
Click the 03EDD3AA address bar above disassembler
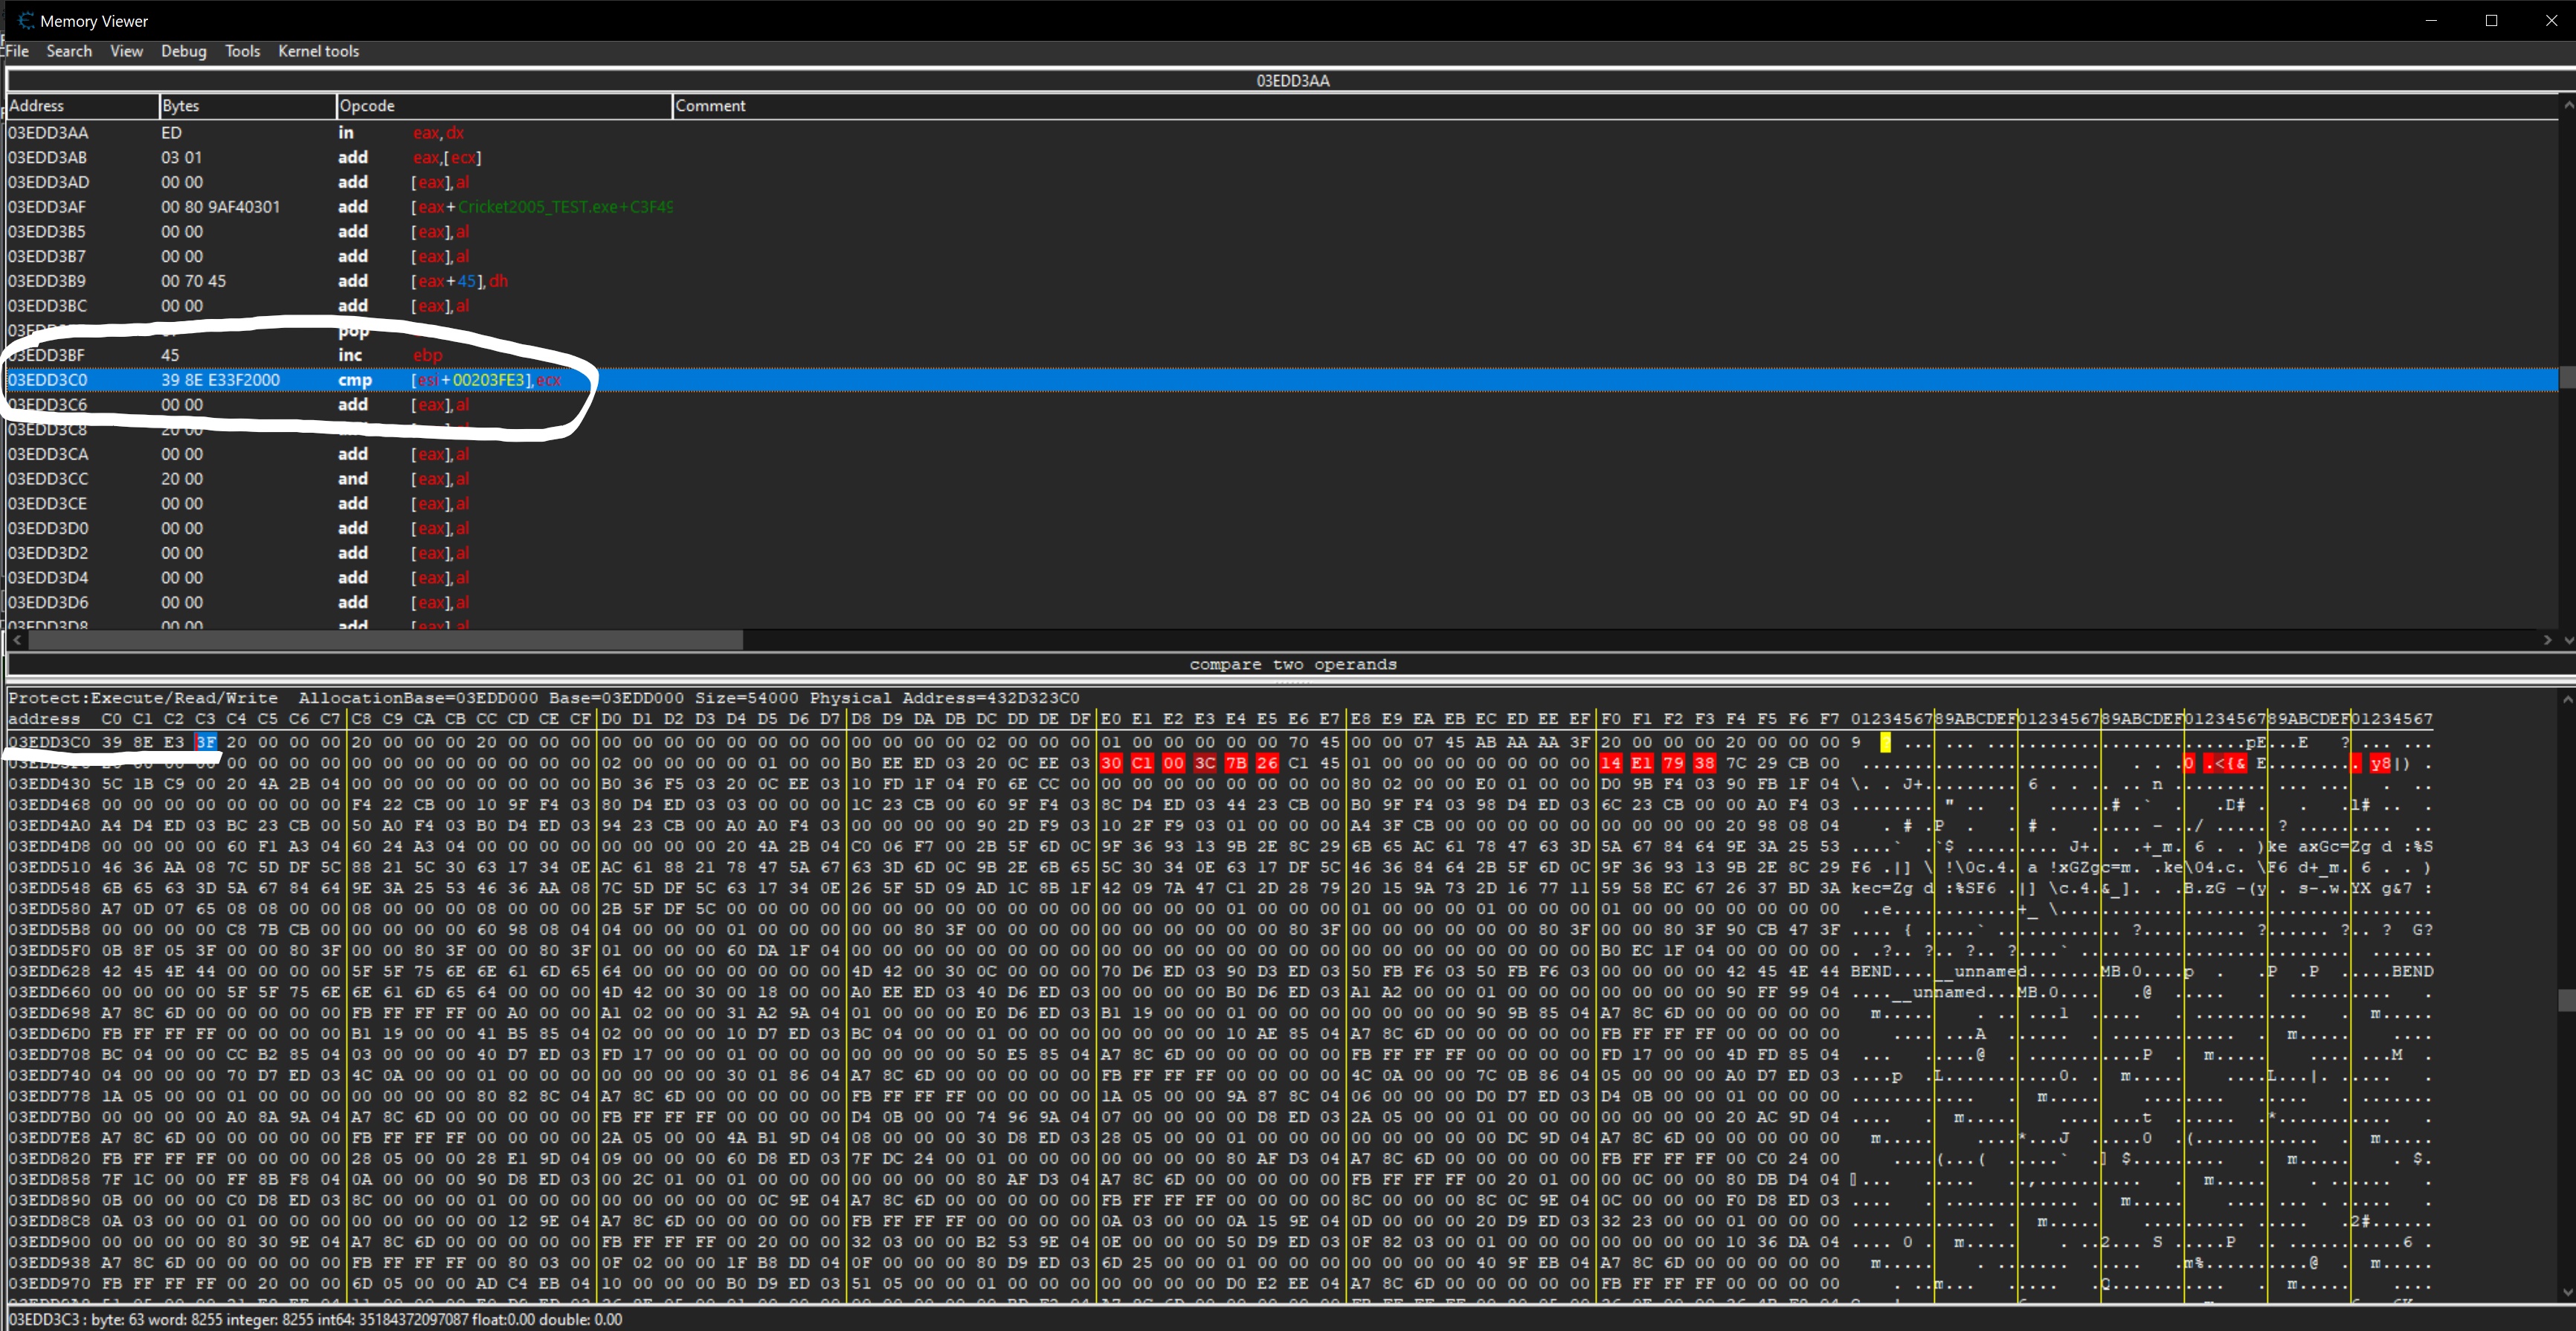point(1292,81)
